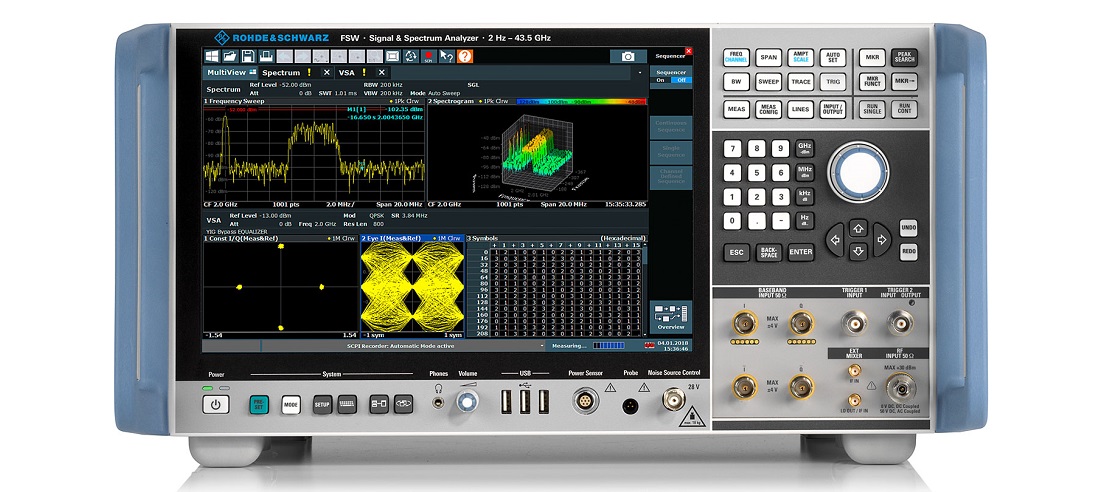Click the red SCPI recorder icon
The height and width of the screenshot is (492, 1100).
[x=428, y=56]
